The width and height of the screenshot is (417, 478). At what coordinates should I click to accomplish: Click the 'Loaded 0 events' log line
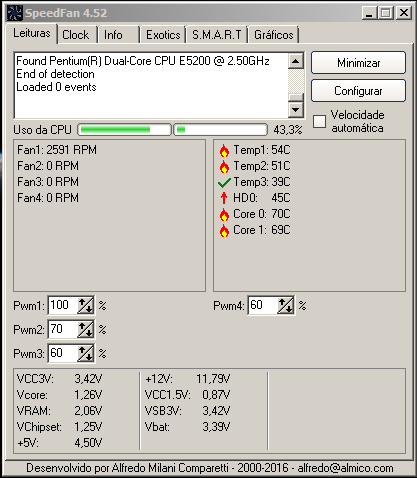(x=56, y=87)
